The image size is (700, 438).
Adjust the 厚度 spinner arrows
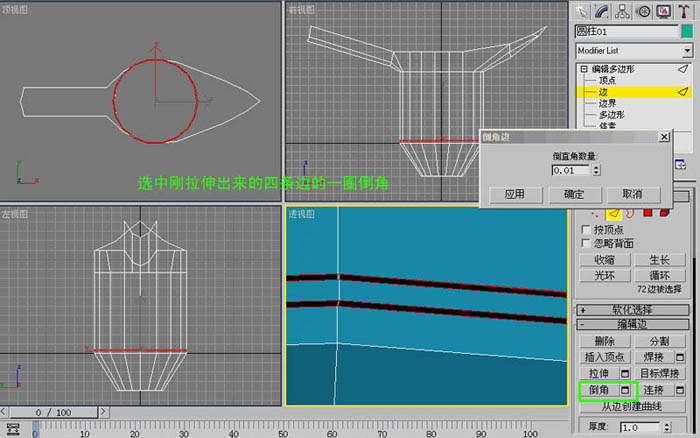[667, 427]
